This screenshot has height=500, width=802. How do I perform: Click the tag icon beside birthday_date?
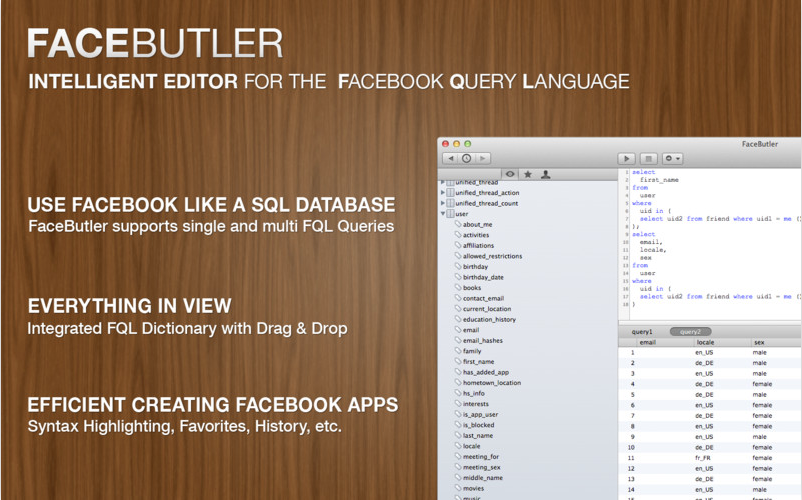[x=458, y=277]
